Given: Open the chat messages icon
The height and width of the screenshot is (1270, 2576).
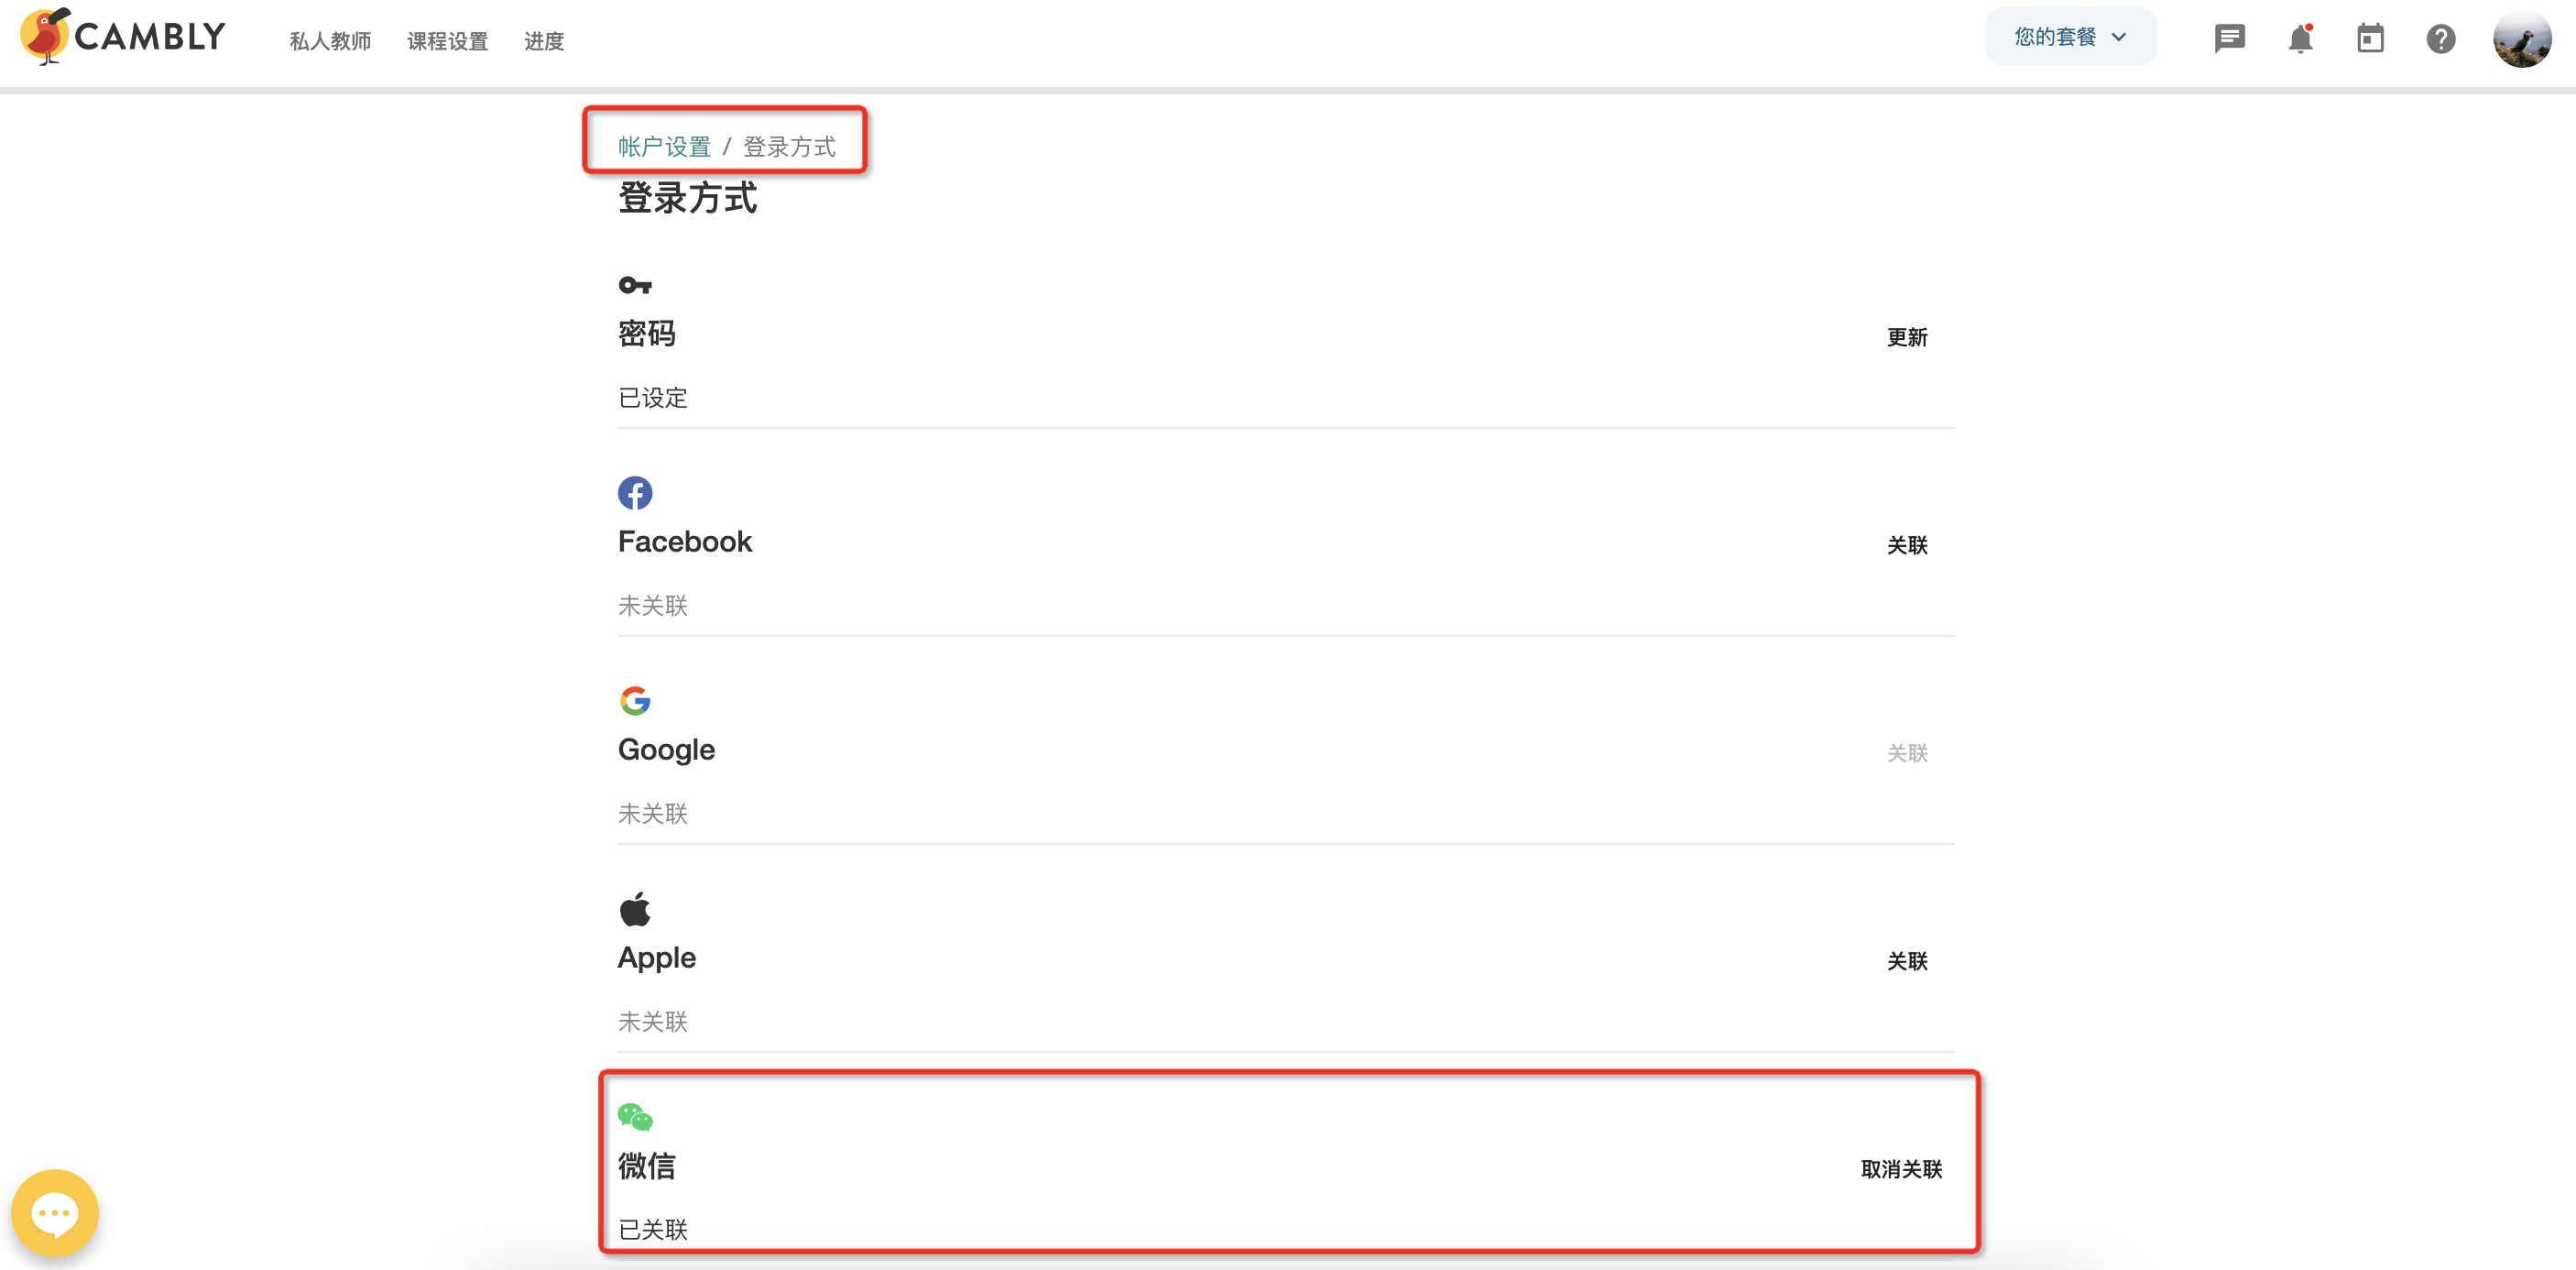Looking at the screenshot, I should pyautogui.click(x=2229, y=39).
